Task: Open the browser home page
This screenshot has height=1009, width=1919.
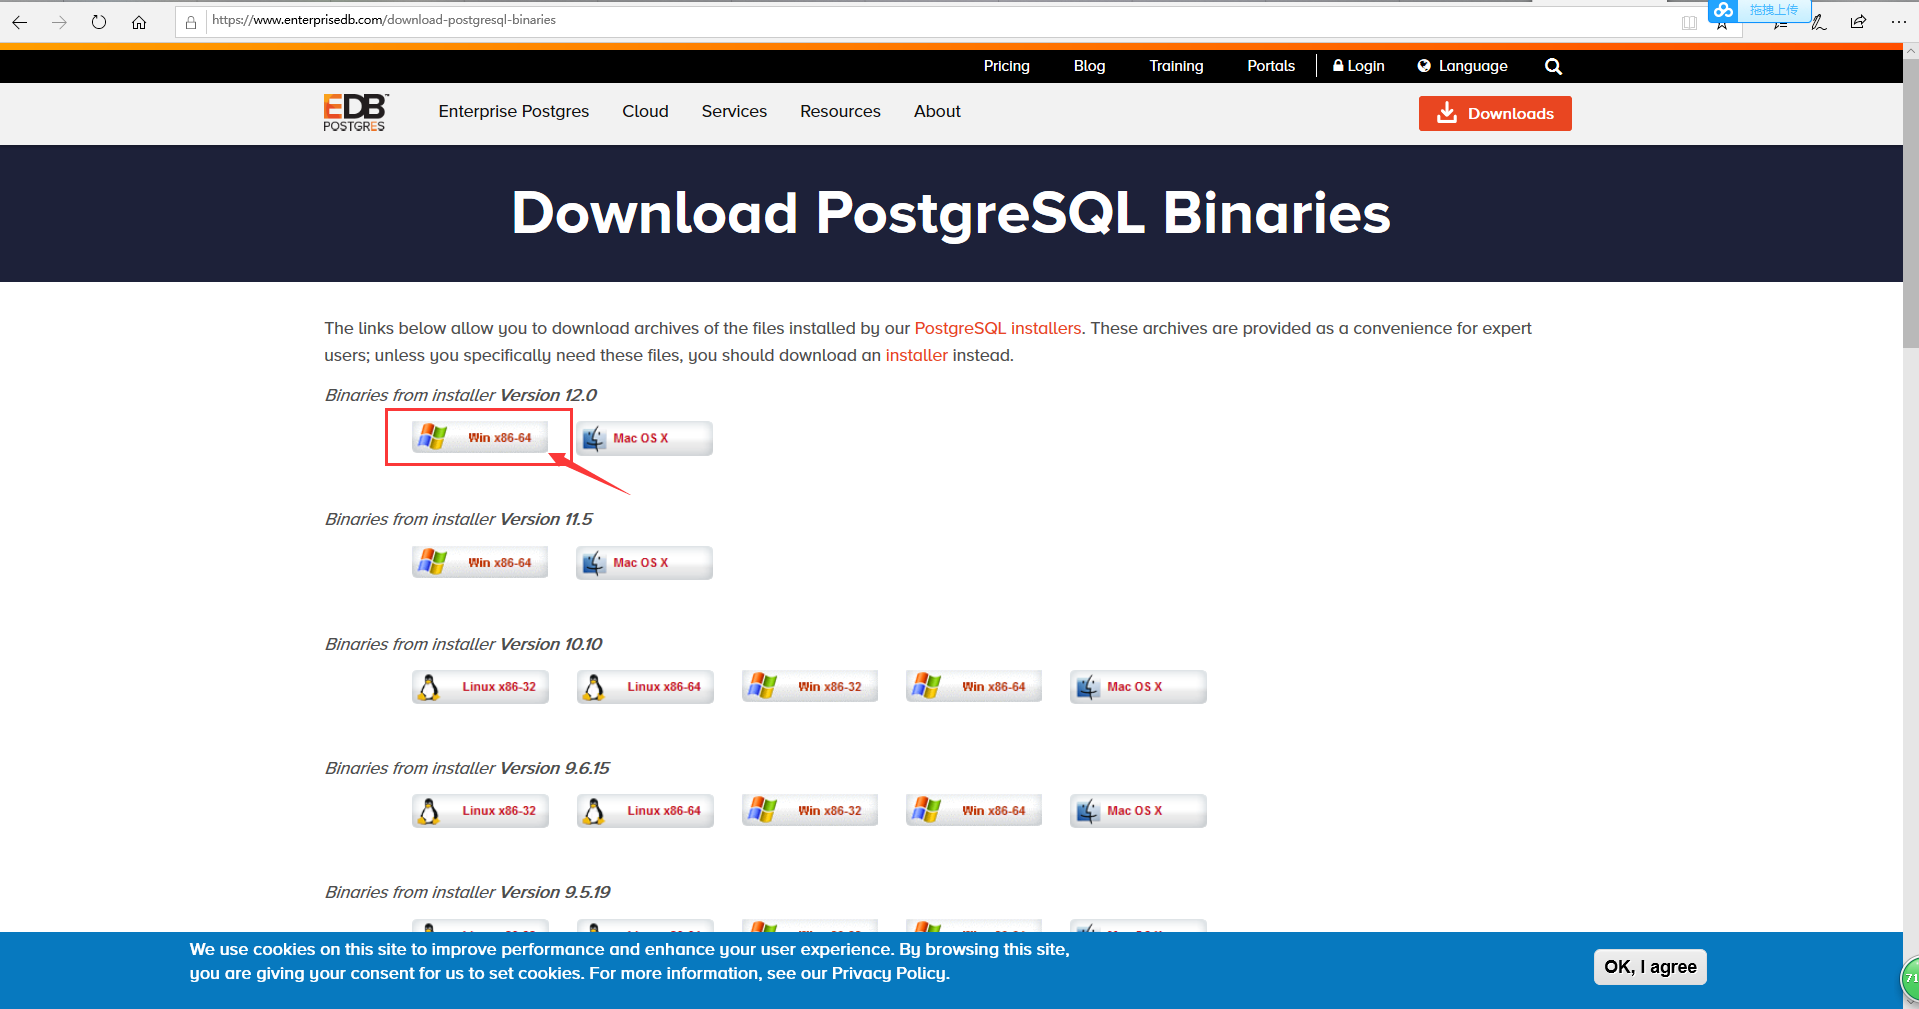Action: (x=139, y=22)
